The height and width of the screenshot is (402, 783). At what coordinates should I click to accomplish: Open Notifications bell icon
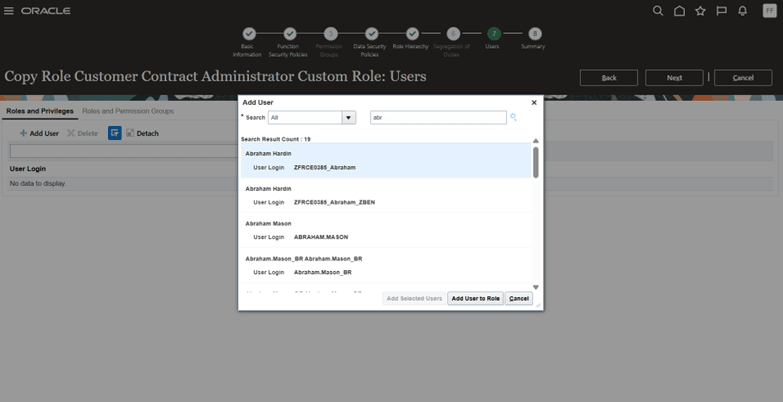coord(743,10)
